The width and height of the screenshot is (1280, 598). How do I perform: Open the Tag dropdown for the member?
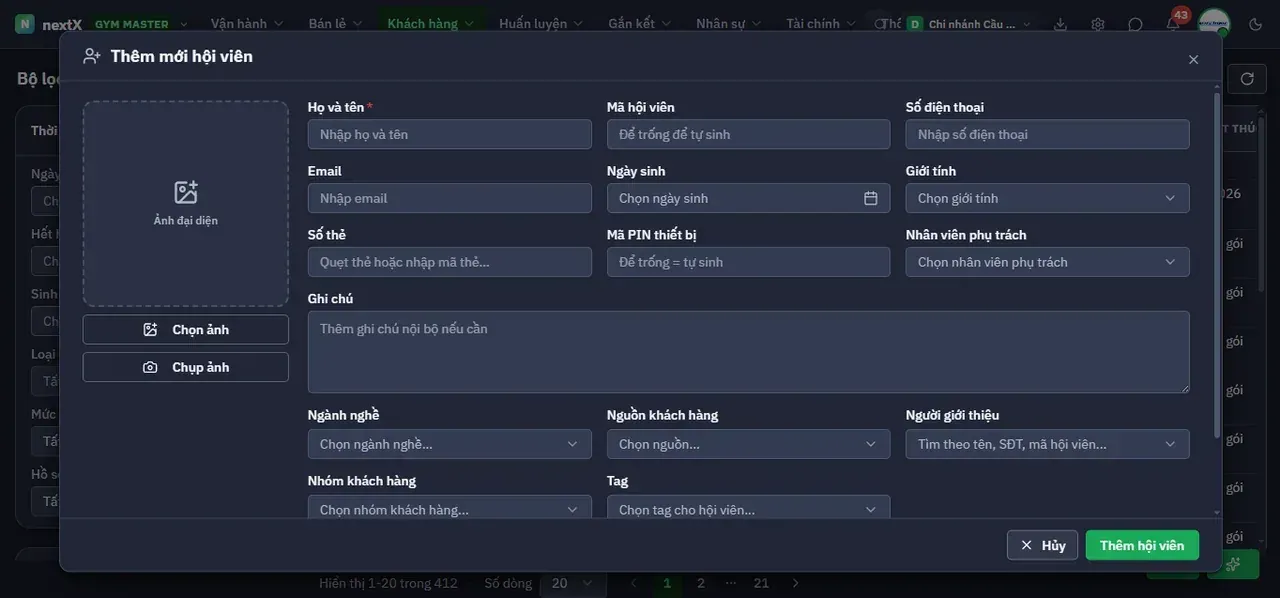(749, 509)
